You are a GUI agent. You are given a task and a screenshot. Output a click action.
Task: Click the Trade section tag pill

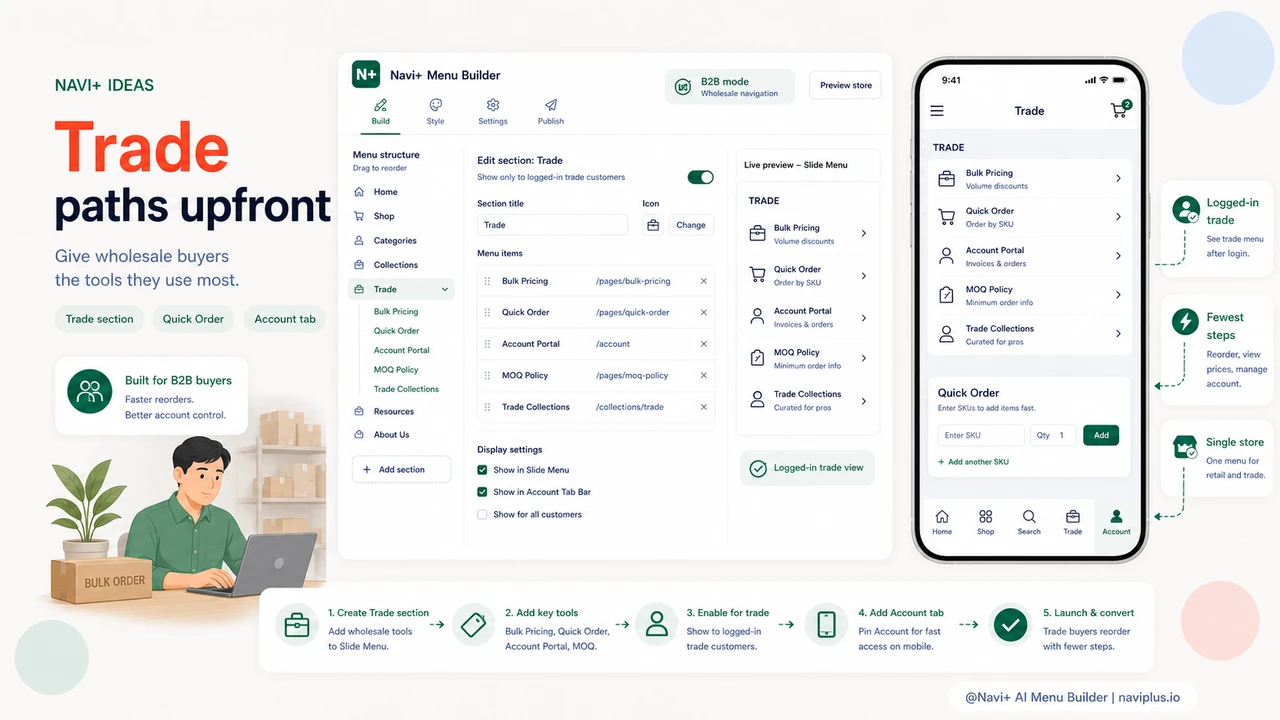click(x=99, y=319)
